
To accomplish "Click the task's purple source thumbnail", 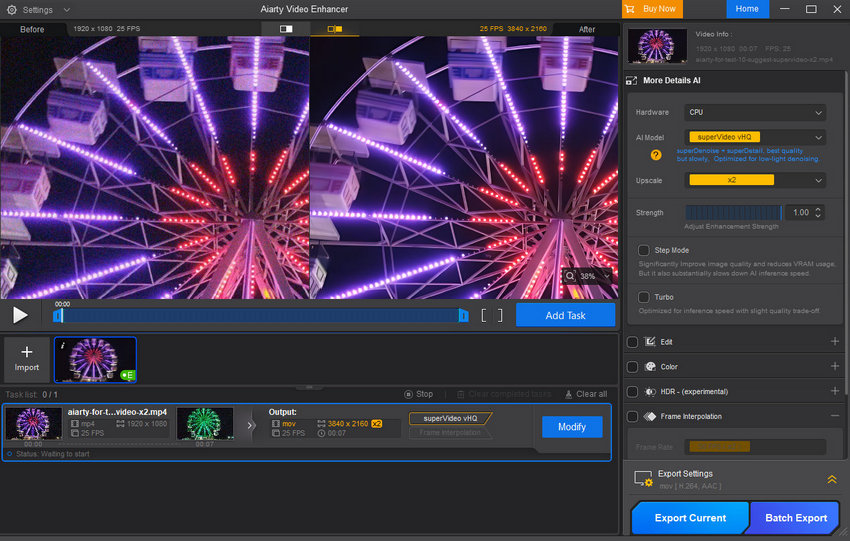I will pos(34,423).
